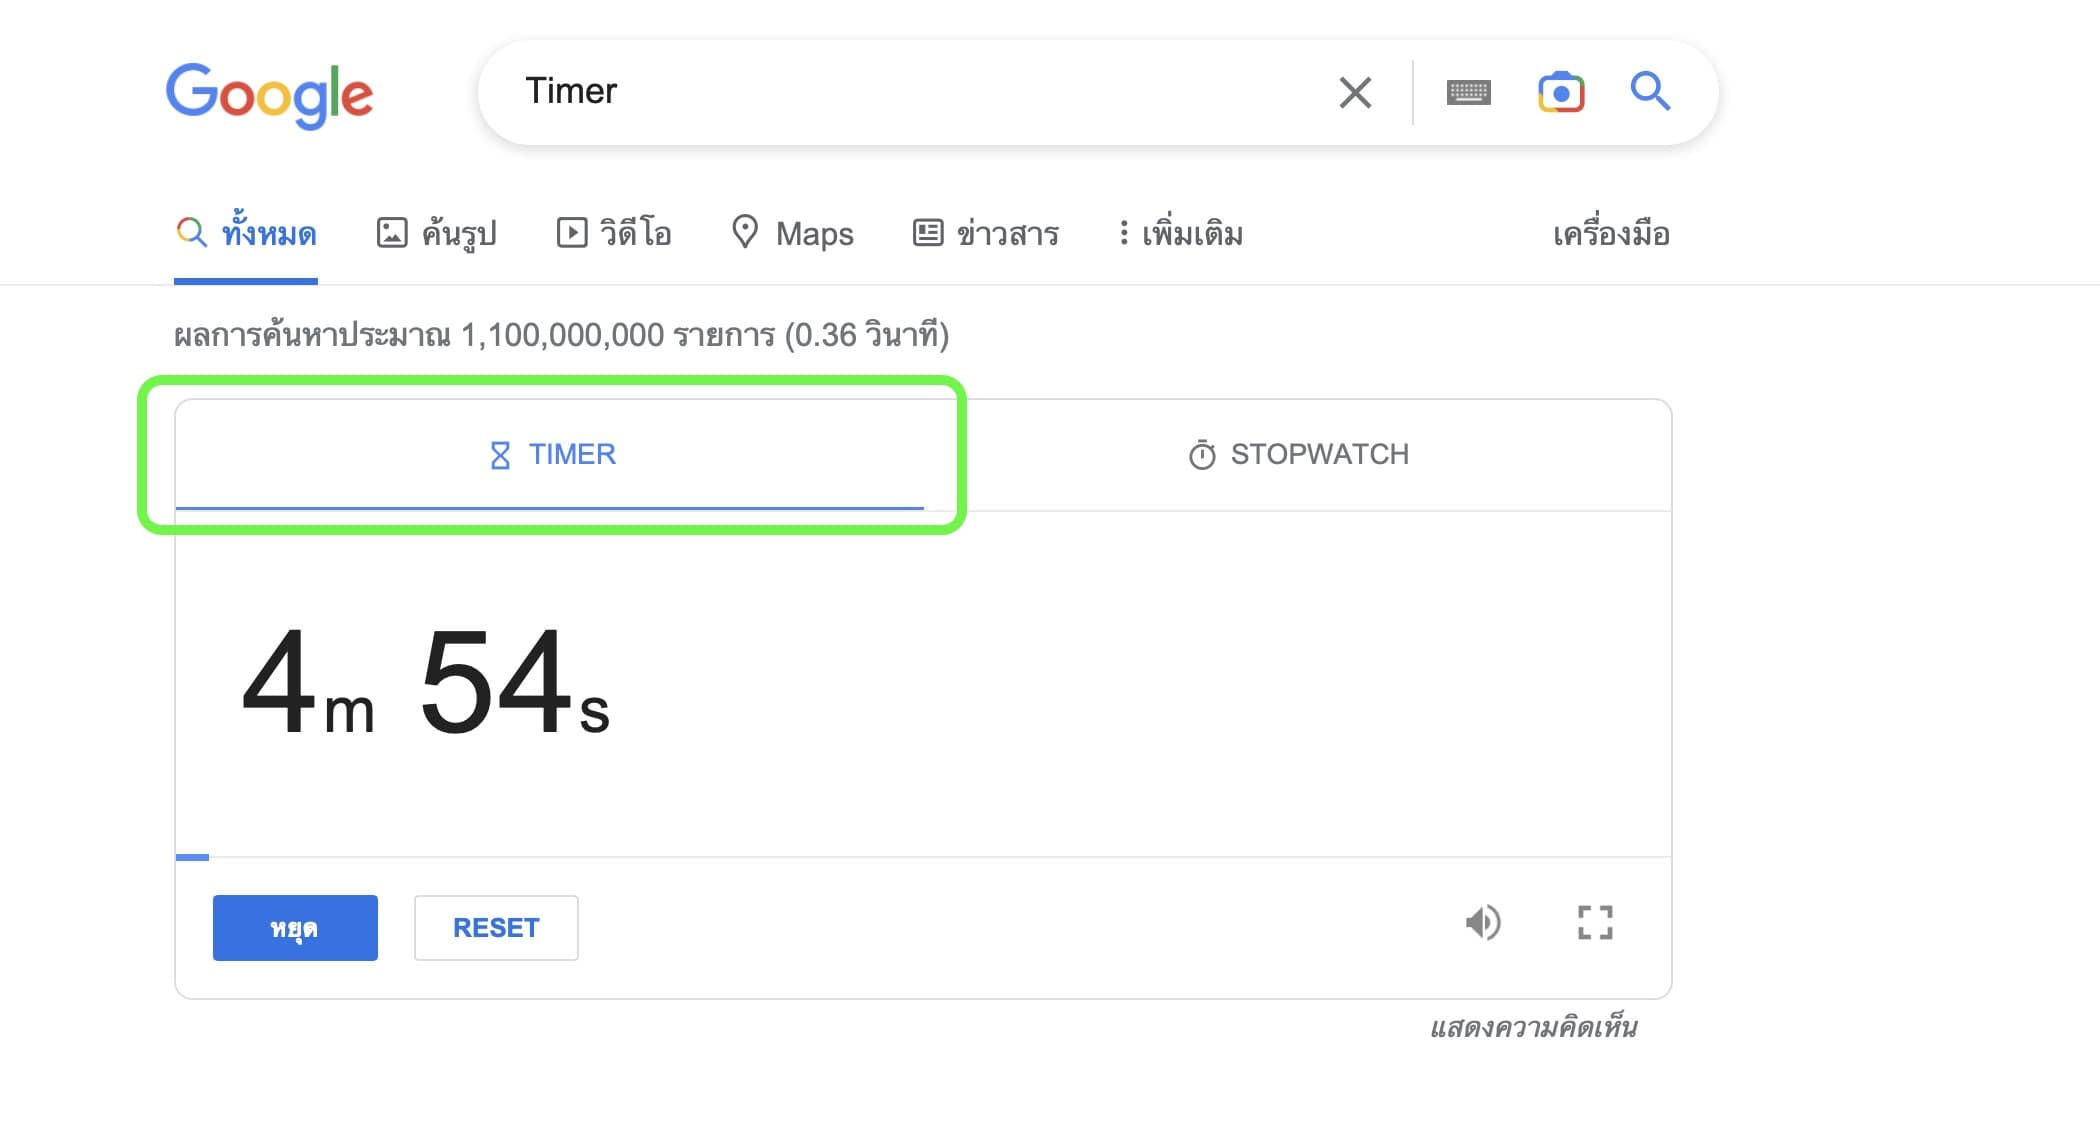Viewport: 2100px width, 1138px height.
Task: Enter fullscreen timer mode
Action: [1595, 923]
